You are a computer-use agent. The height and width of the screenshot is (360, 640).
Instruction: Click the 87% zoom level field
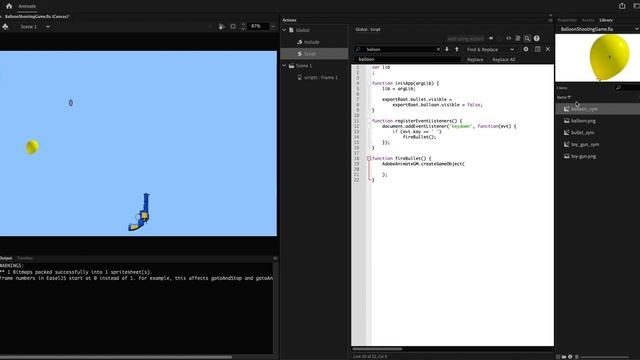coord(258,26)
